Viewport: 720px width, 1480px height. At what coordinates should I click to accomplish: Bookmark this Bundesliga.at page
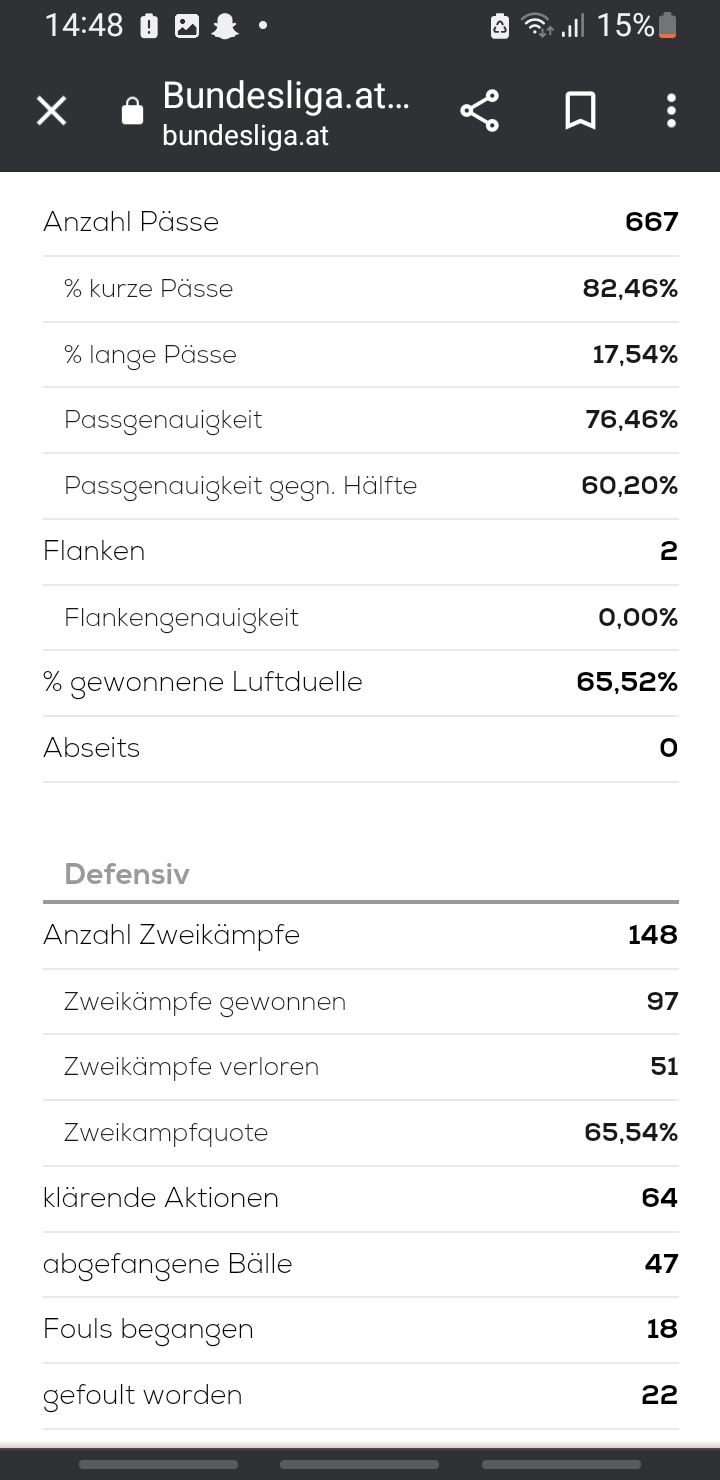pos(580,111)
